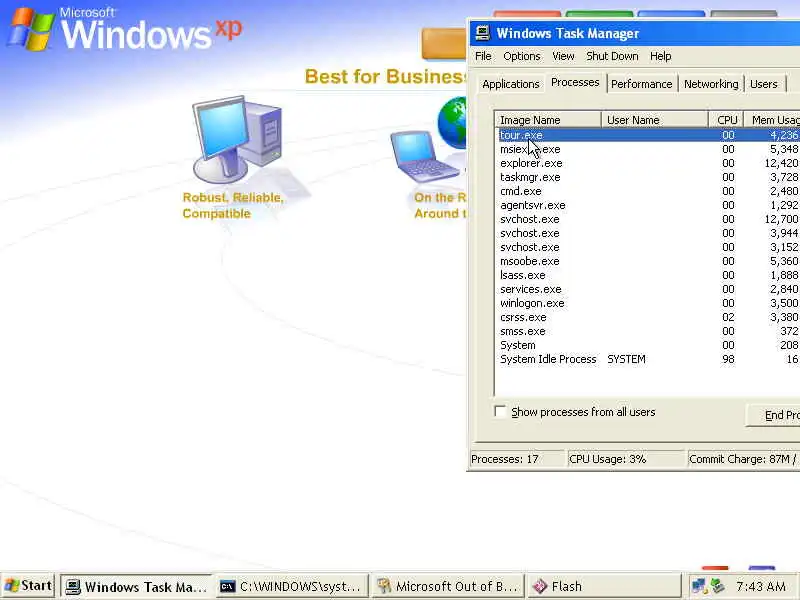
Task: Select the csrss.exe process
Action: coord(649,317)
